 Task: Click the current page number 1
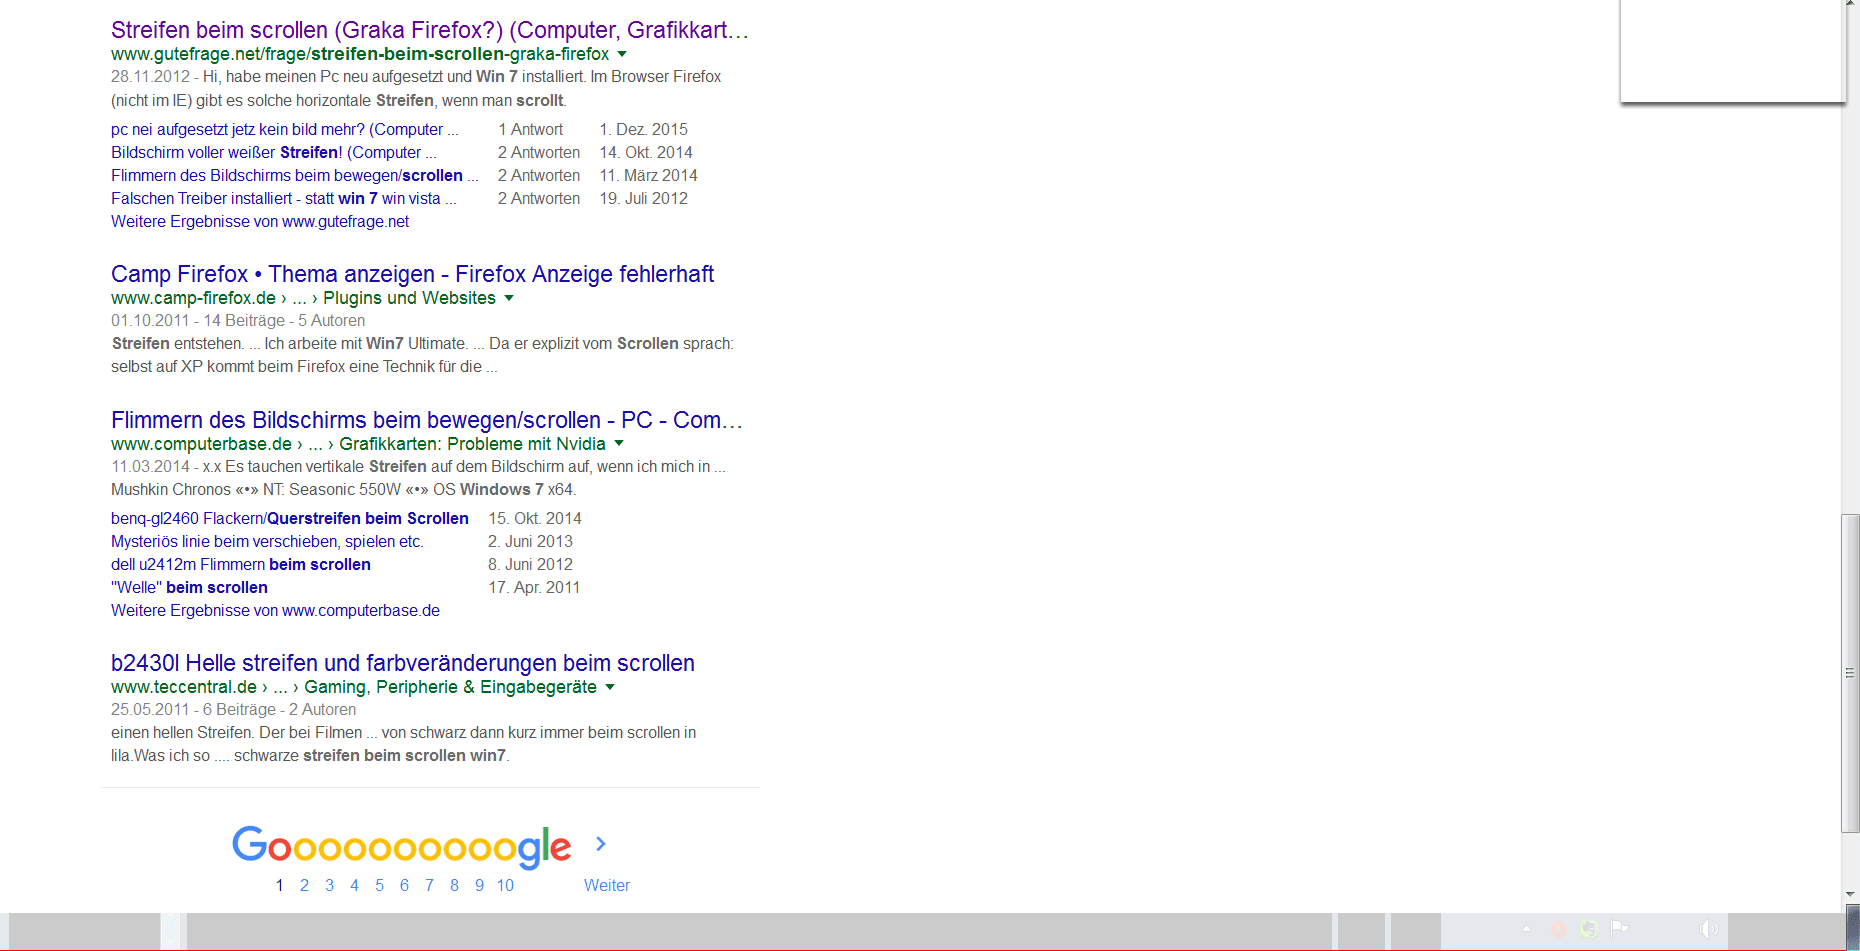tap(279, 885)
